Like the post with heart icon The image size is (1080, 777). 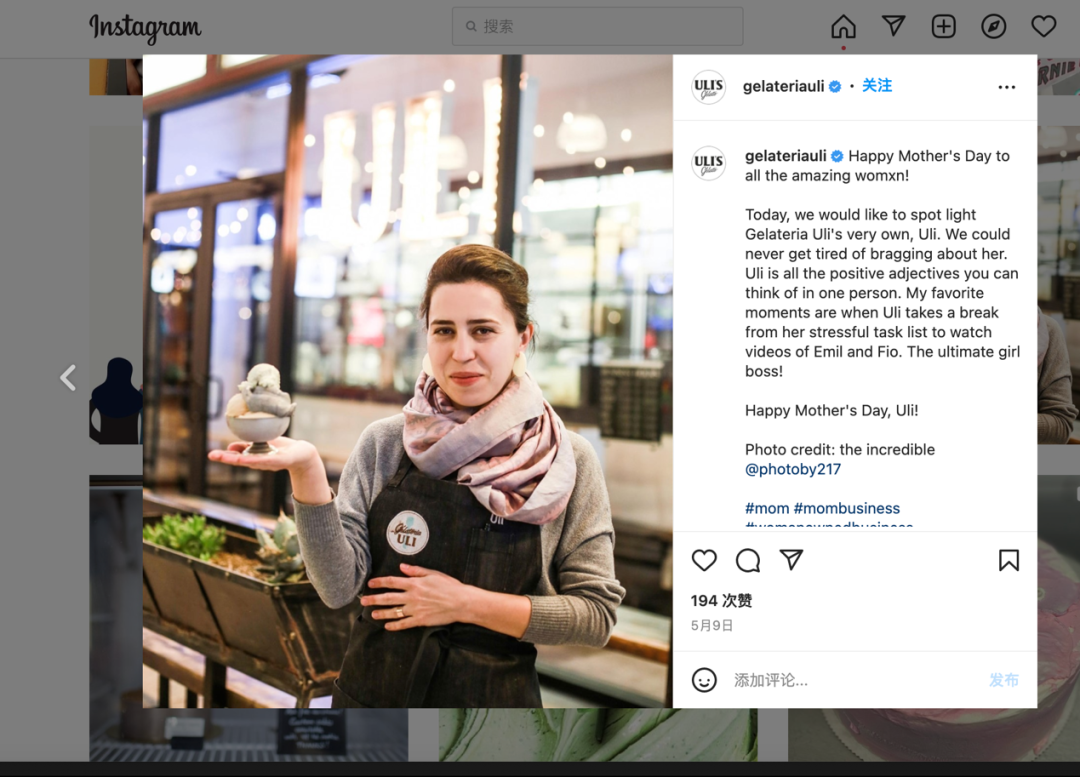click(704, 560)
